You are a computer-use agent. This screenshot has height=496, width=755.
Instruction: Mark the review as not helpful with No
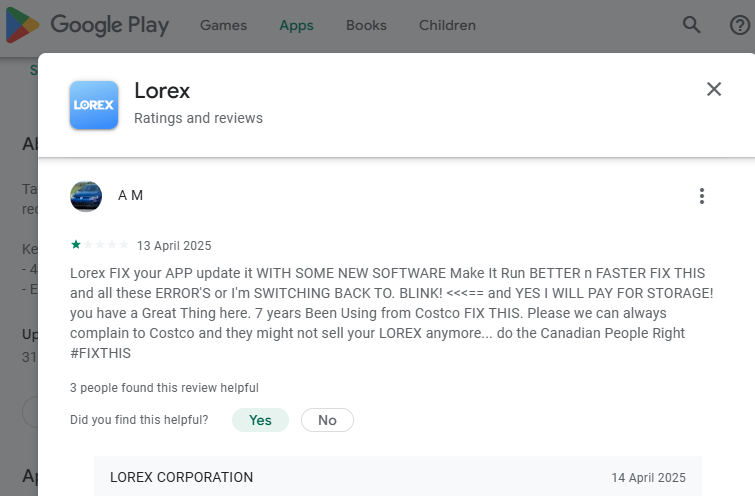[x=327, y=420]
